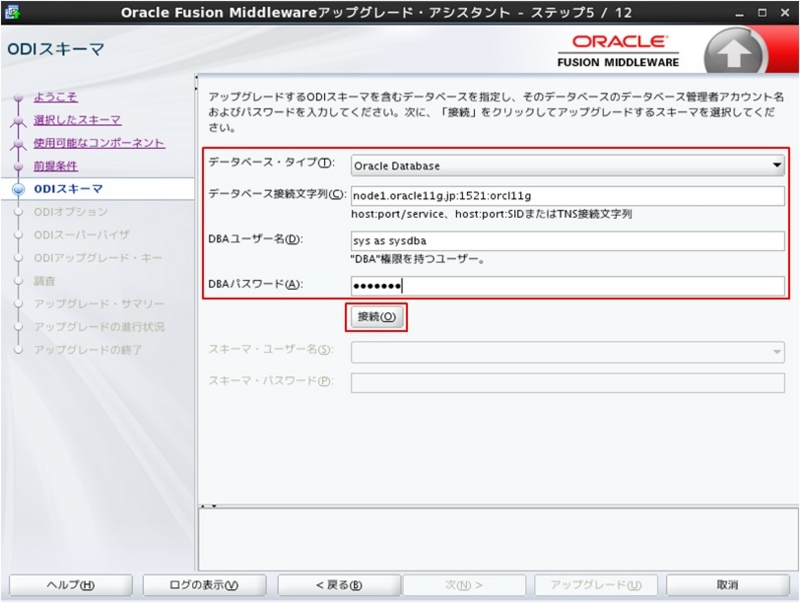This screenshot has height=603, width=800.
Task: Open the ログの表示 button
Action: click(204, 585)
